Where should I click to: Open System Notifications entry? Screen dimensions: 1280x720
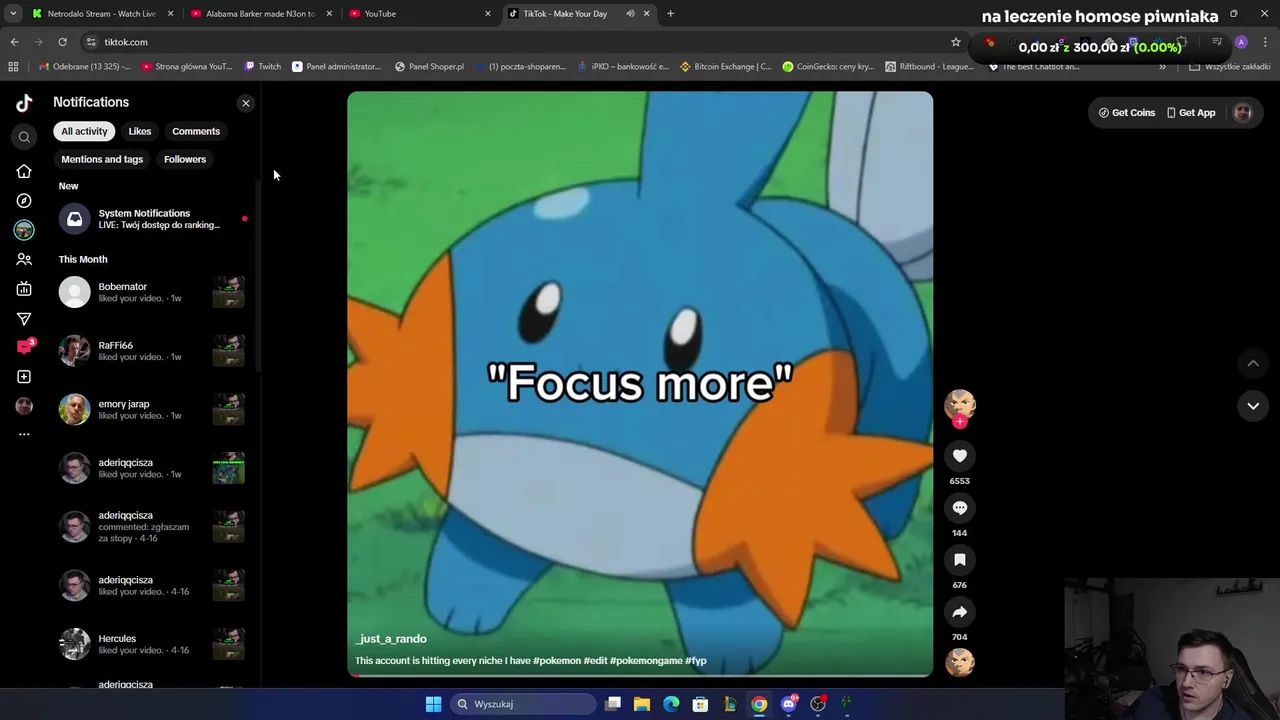click(152, 219)
